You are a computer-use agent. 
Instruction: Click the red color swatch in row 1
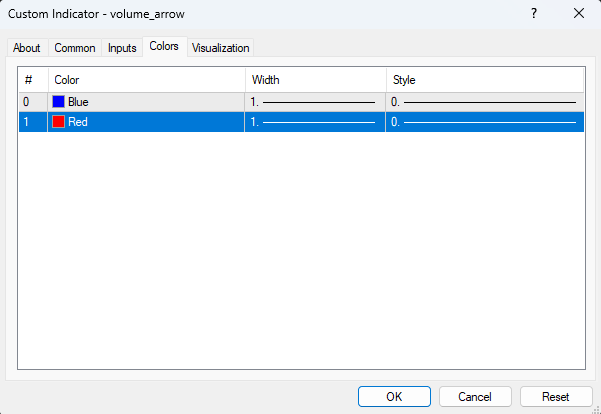59,122
